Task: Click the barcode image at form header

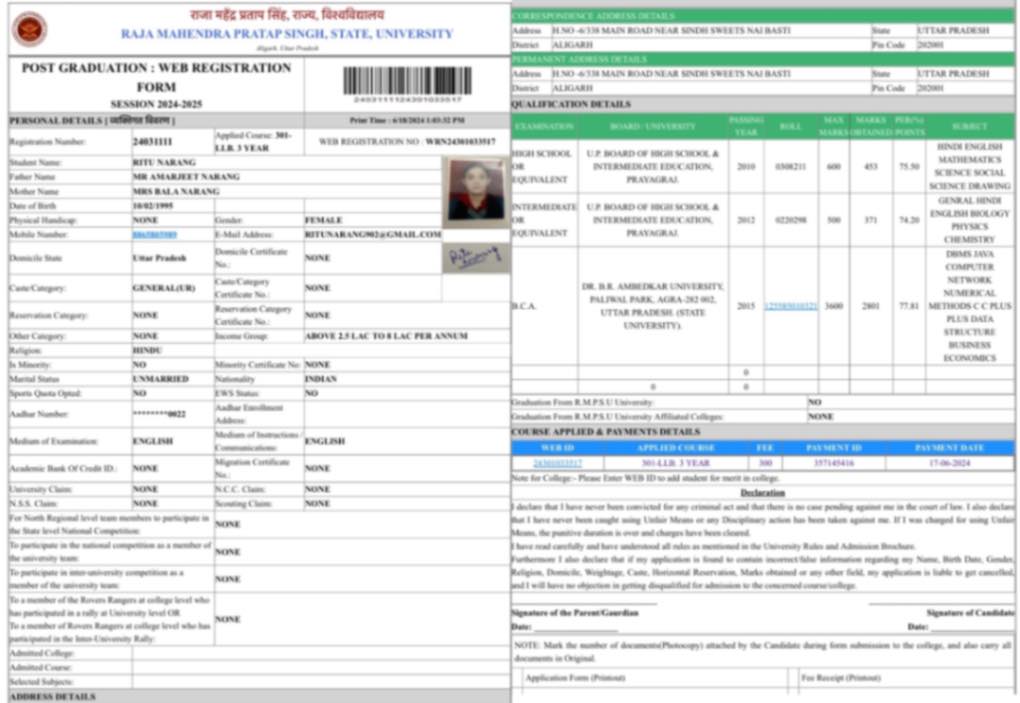Action: coord(407,81)
